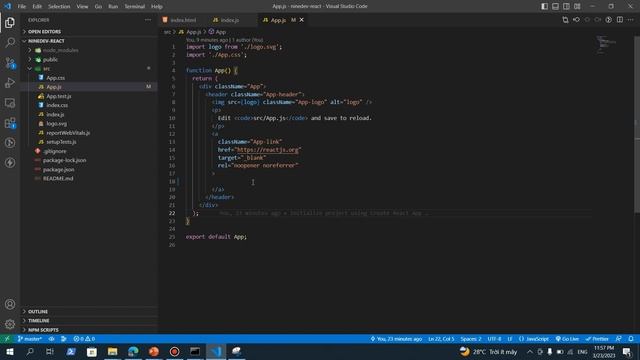Image resolution: width=640 pixels, height=360 pixels.
Task: Toggle the Primary Side Bar
Action: click(x=544, y=6)
